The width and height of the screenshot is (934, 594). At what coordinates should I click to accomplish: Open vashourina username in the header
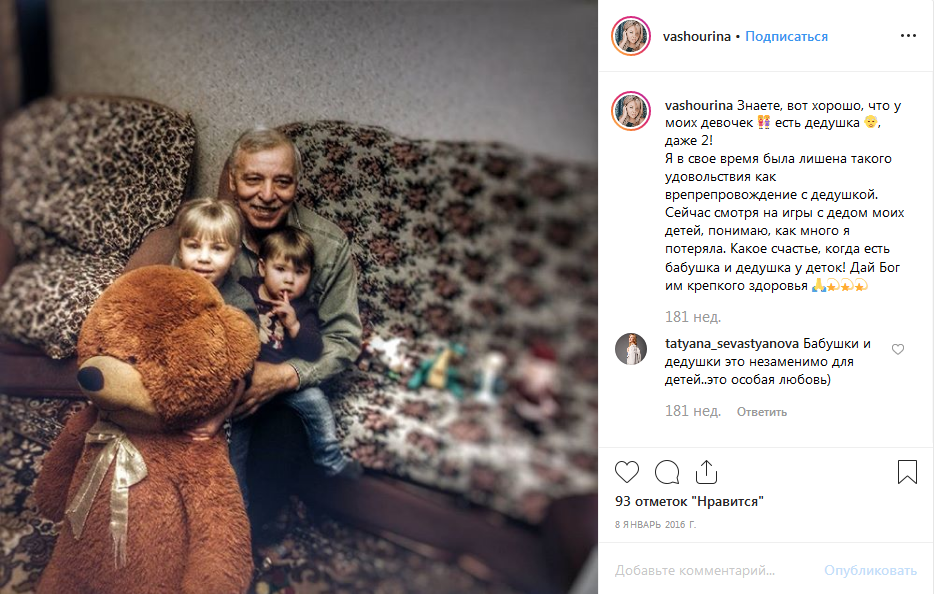(697, 36)
